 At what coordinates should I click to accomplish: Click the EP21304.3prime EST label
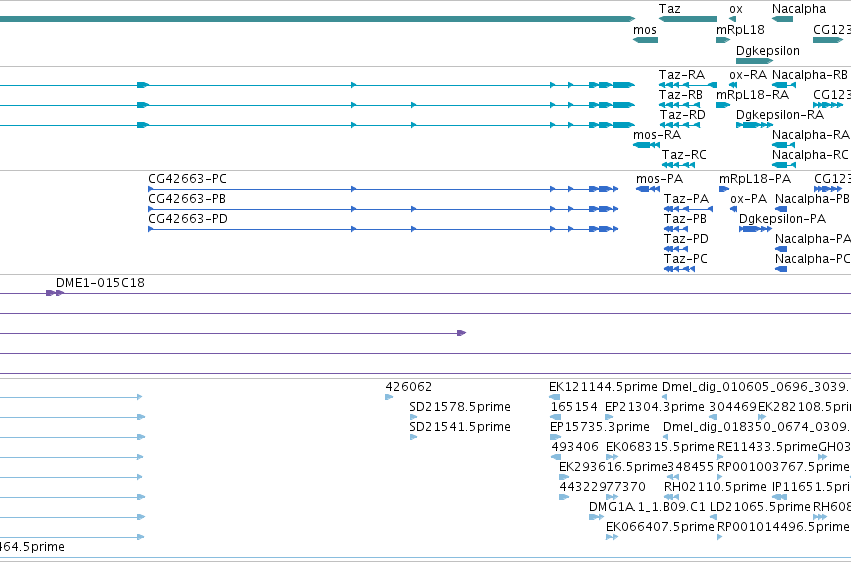(x=655, y=407)
